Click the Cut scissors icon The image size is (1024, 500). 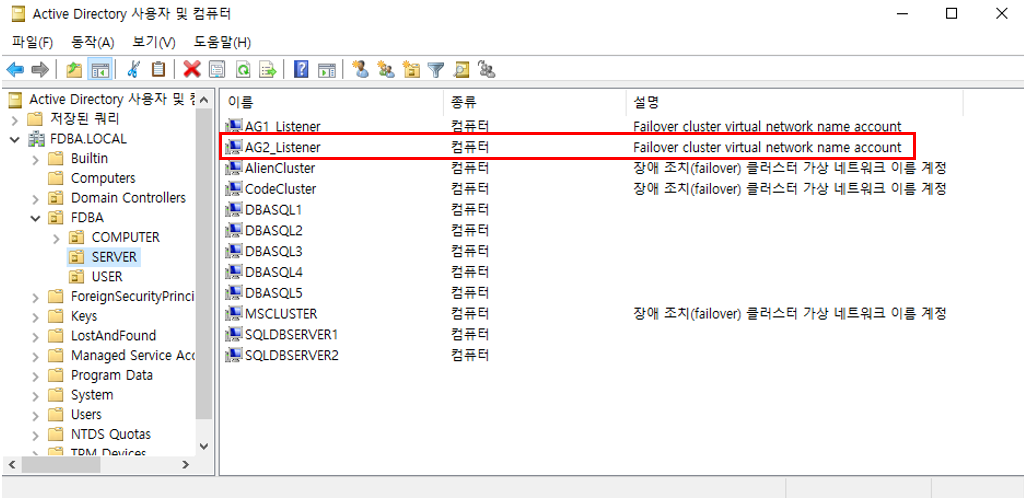[x=133, y=69]
